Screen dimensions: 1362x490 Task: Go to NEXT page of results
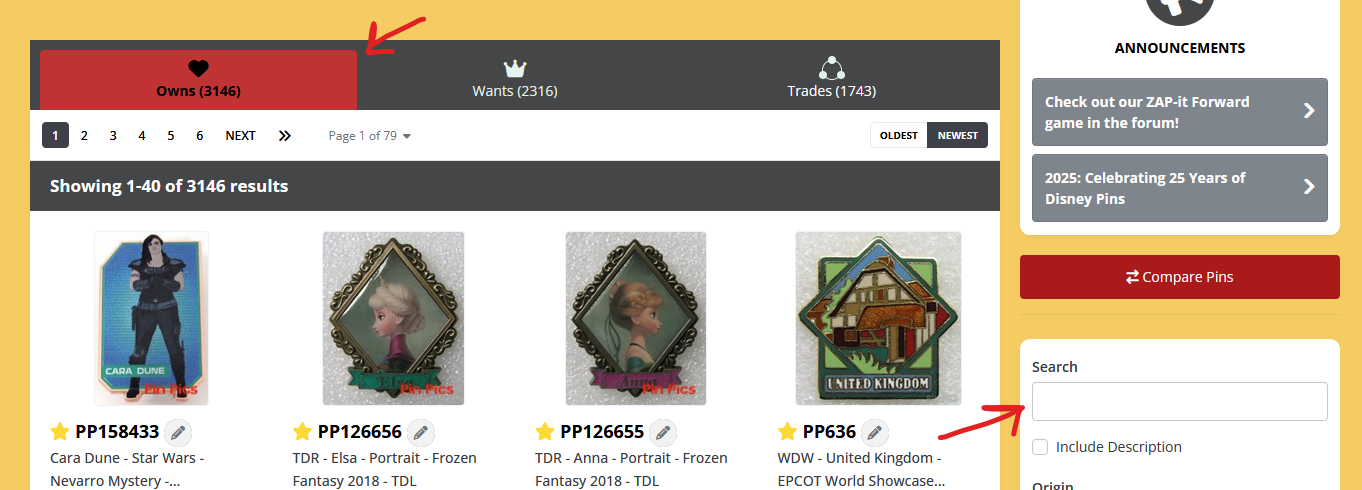pos(240,135)
